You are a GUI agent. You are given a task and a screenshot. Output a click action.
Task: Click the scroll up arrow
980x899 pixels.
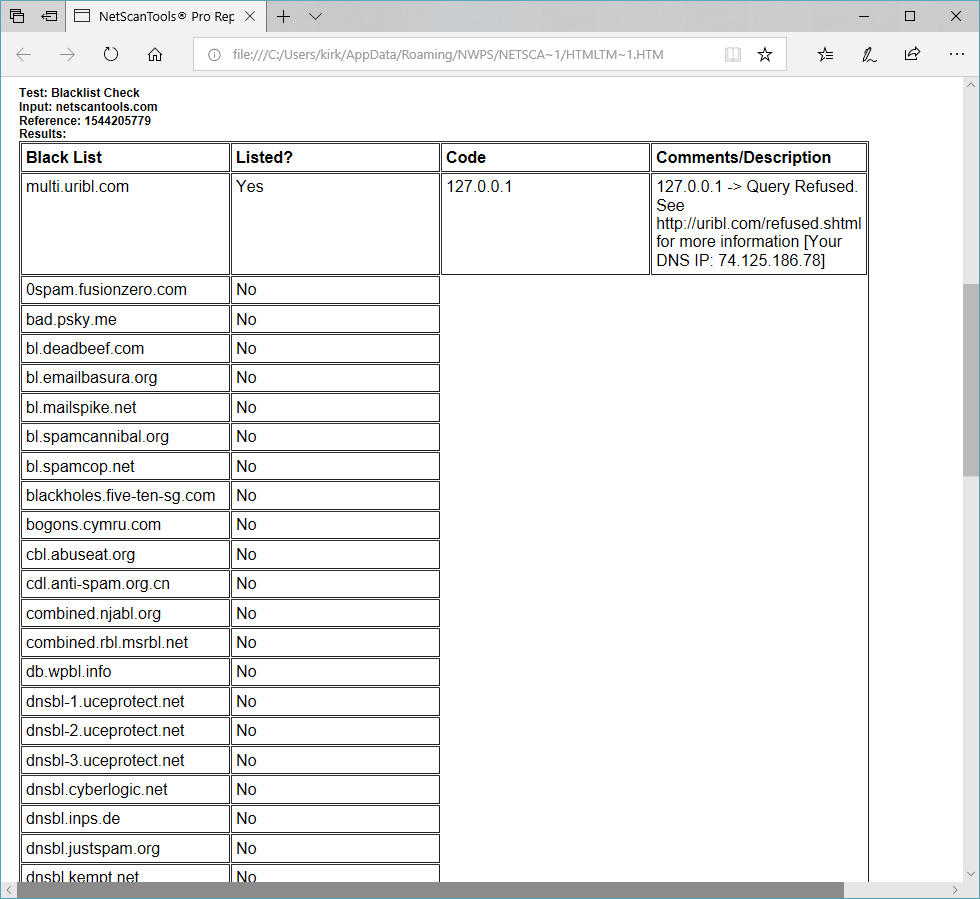[971, 84]
